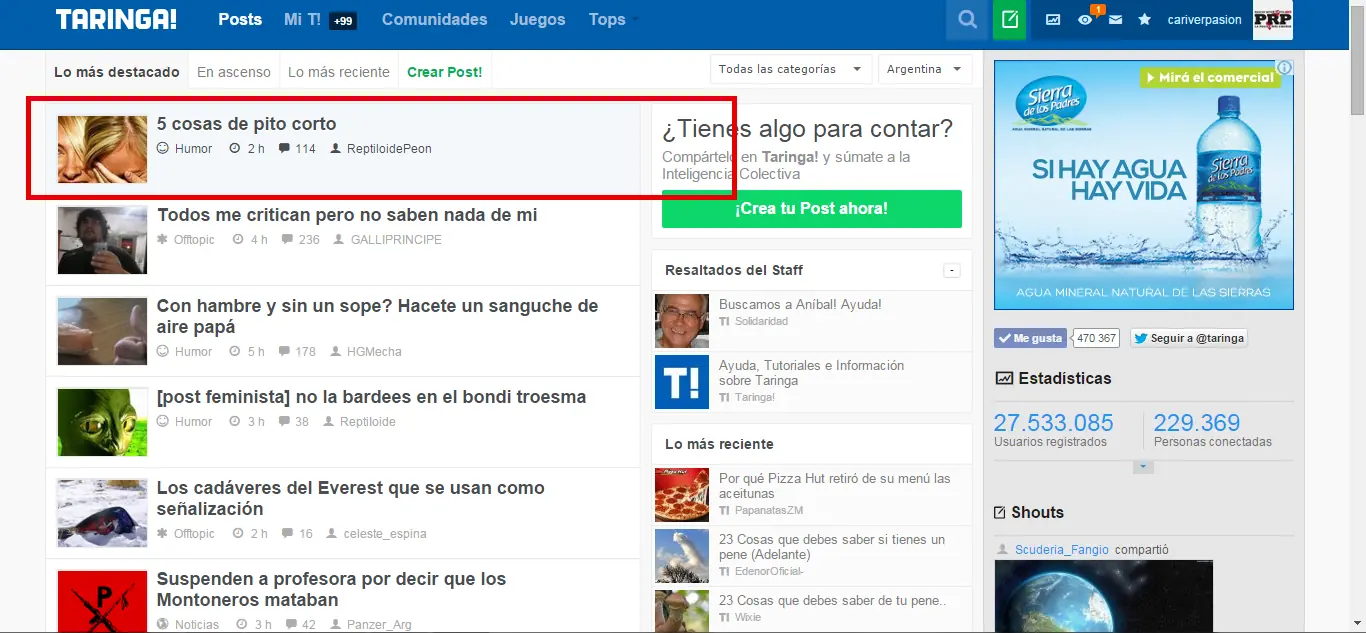Viewport: 1366px width, 633px height.
Task: Click the PRP user avatar in the header
Action: pos(1273,19)
